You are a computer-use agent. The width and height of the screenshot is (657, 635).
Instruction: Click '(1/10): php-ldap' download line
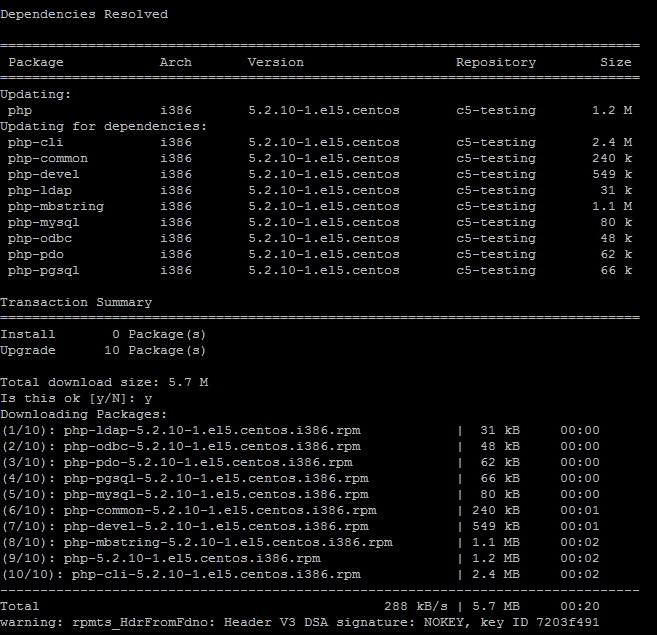click(300, 430)
